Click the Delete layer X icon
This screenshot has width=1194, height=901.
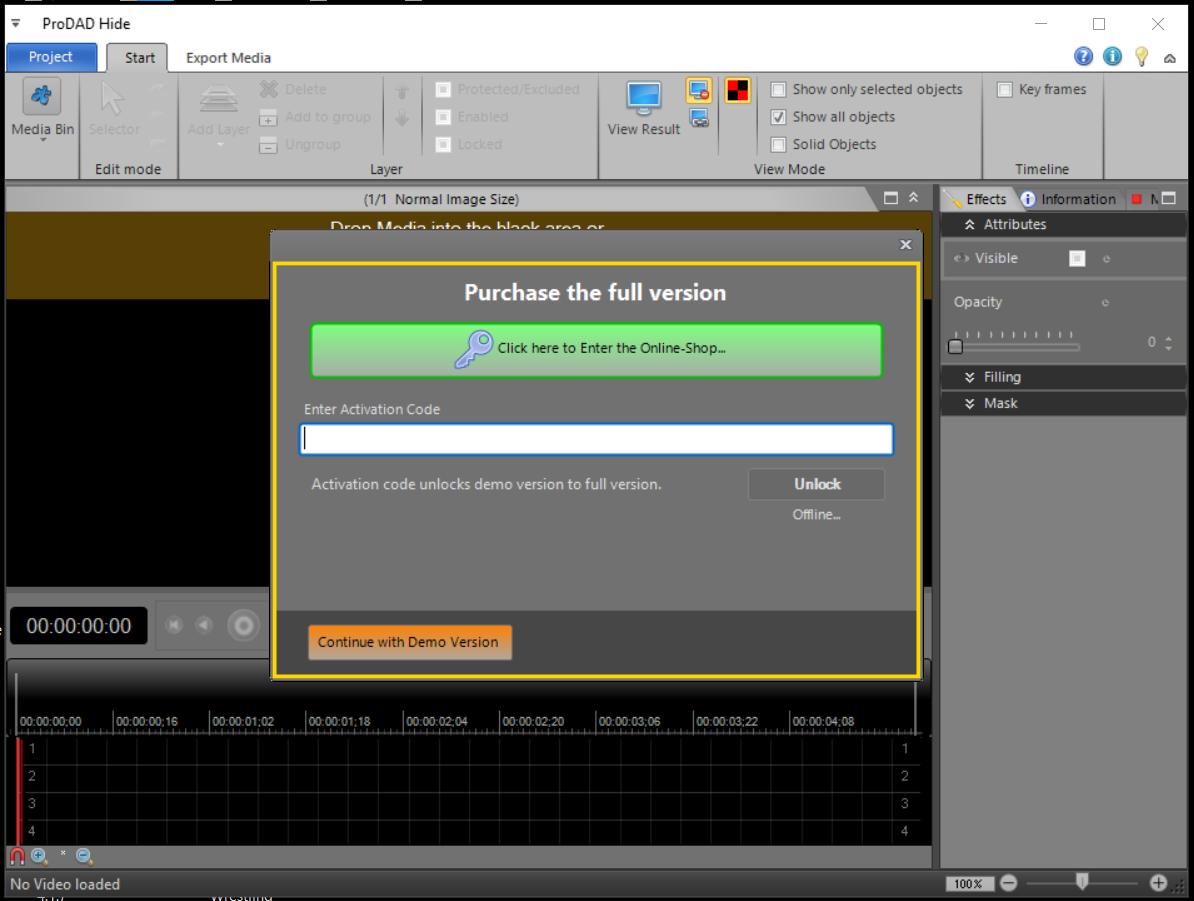click(268, 89)
